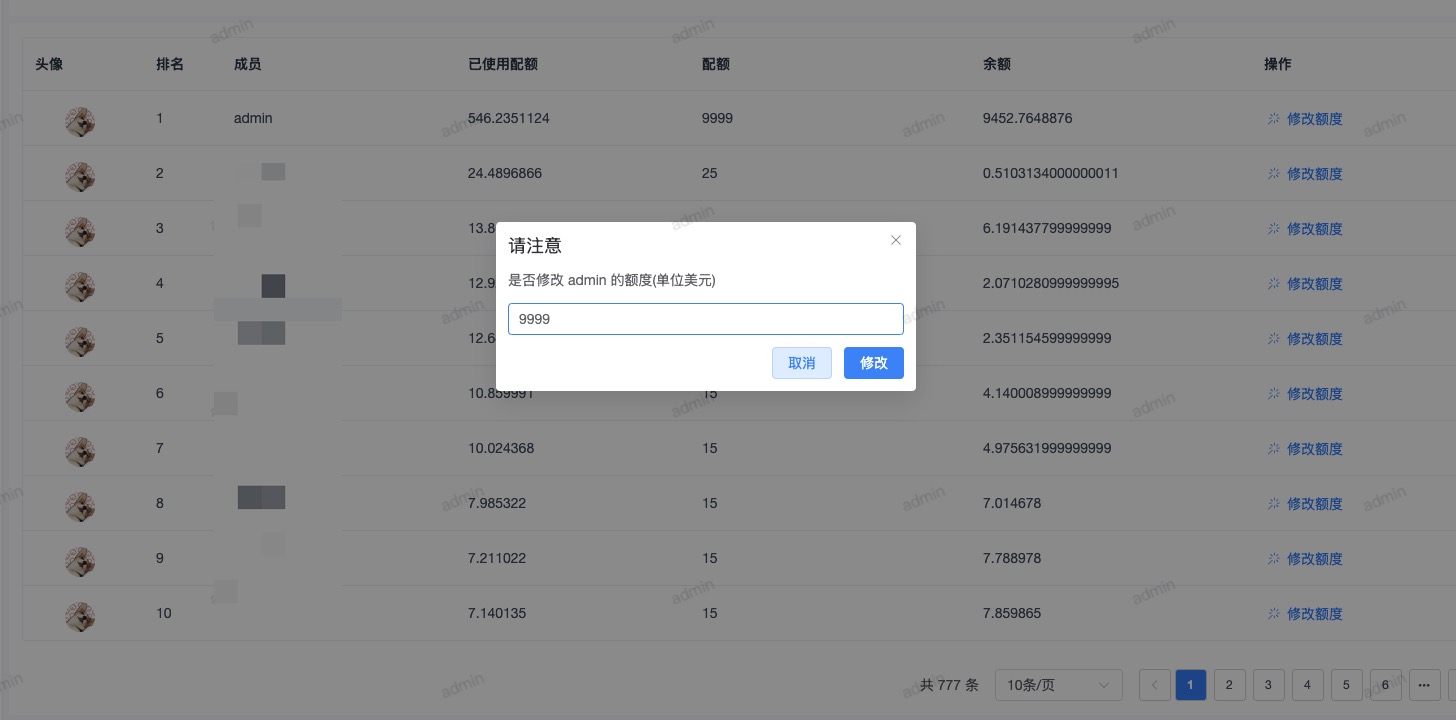Open the 10条/页 page size dropdown
The height and width of the screenshot is (720, 1456).
(x=1059, y=685)
